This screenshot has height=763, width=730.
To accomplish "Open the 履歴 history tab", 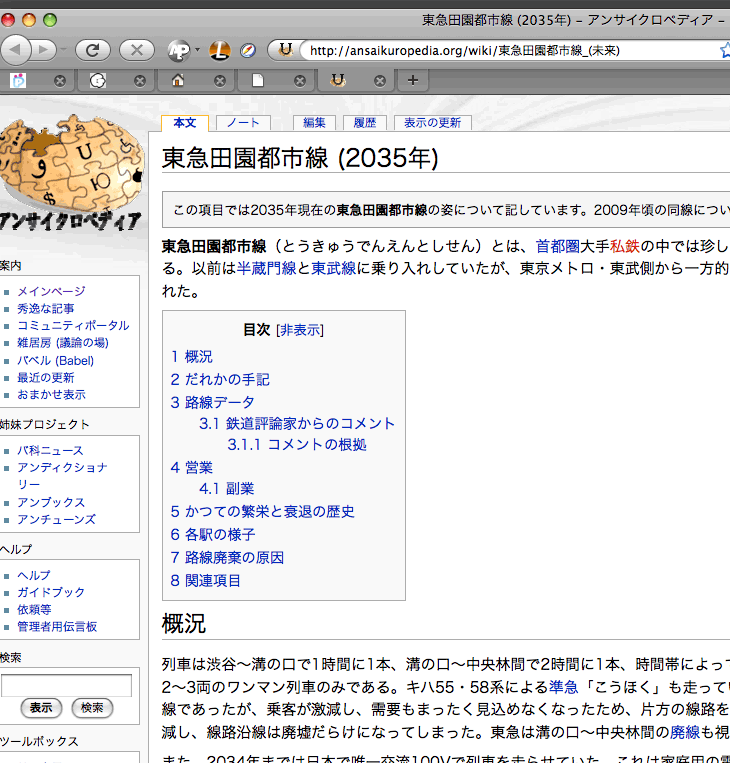I will pyautogui.click(x=365, y=123).
